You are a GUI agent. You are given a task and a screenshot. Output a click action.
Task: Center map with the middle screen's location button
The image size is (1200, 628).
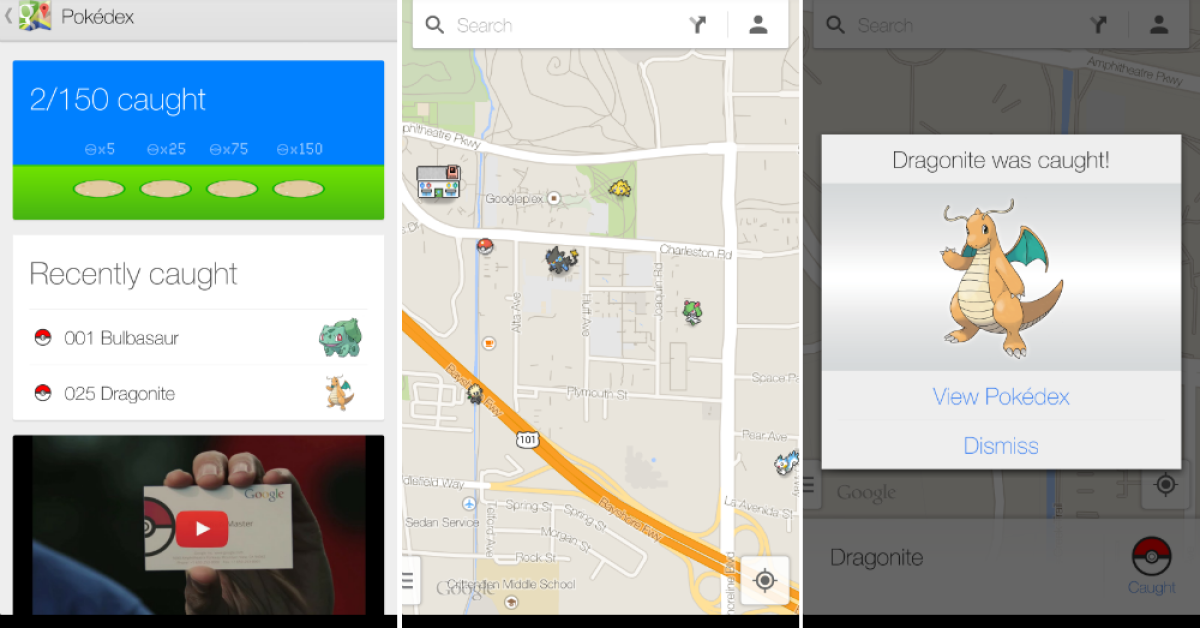(x=765, y=580)
